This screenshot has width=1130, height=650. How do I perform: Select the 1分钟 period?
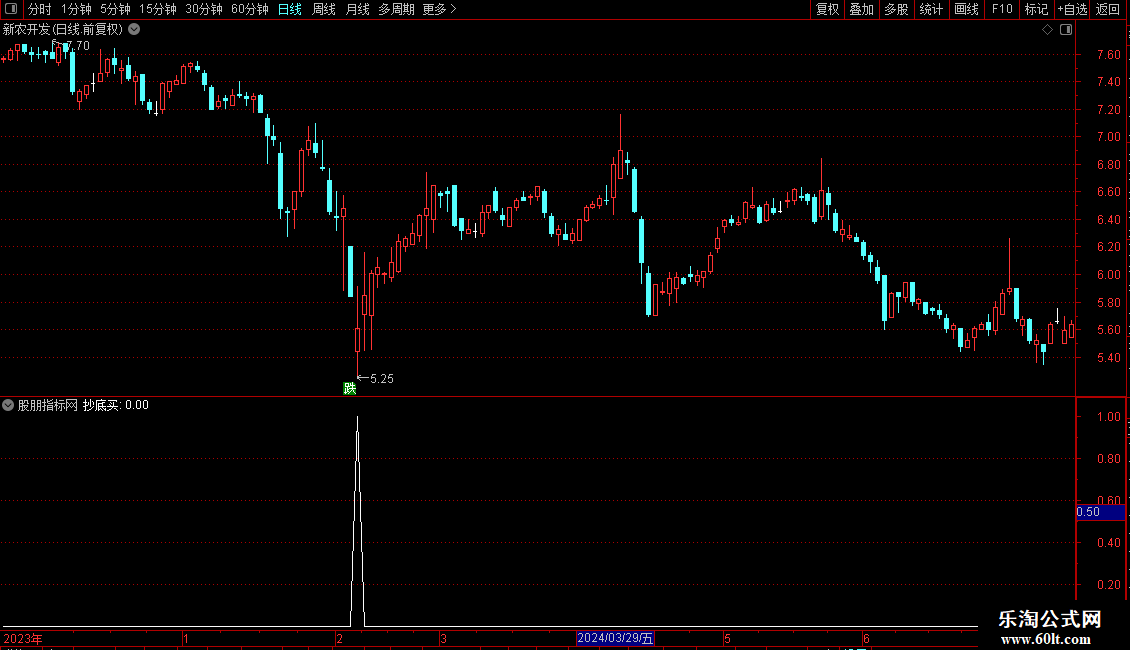tap(76, 9)
